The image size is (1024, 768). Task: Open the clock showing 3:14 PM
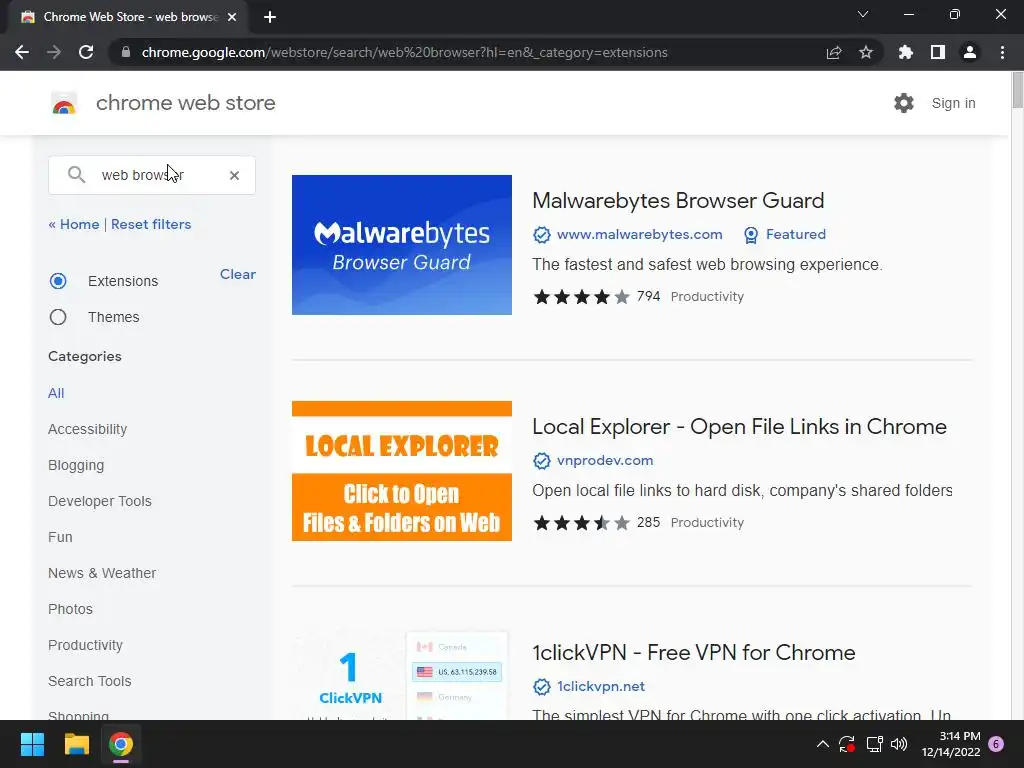(x=951, y=744)
